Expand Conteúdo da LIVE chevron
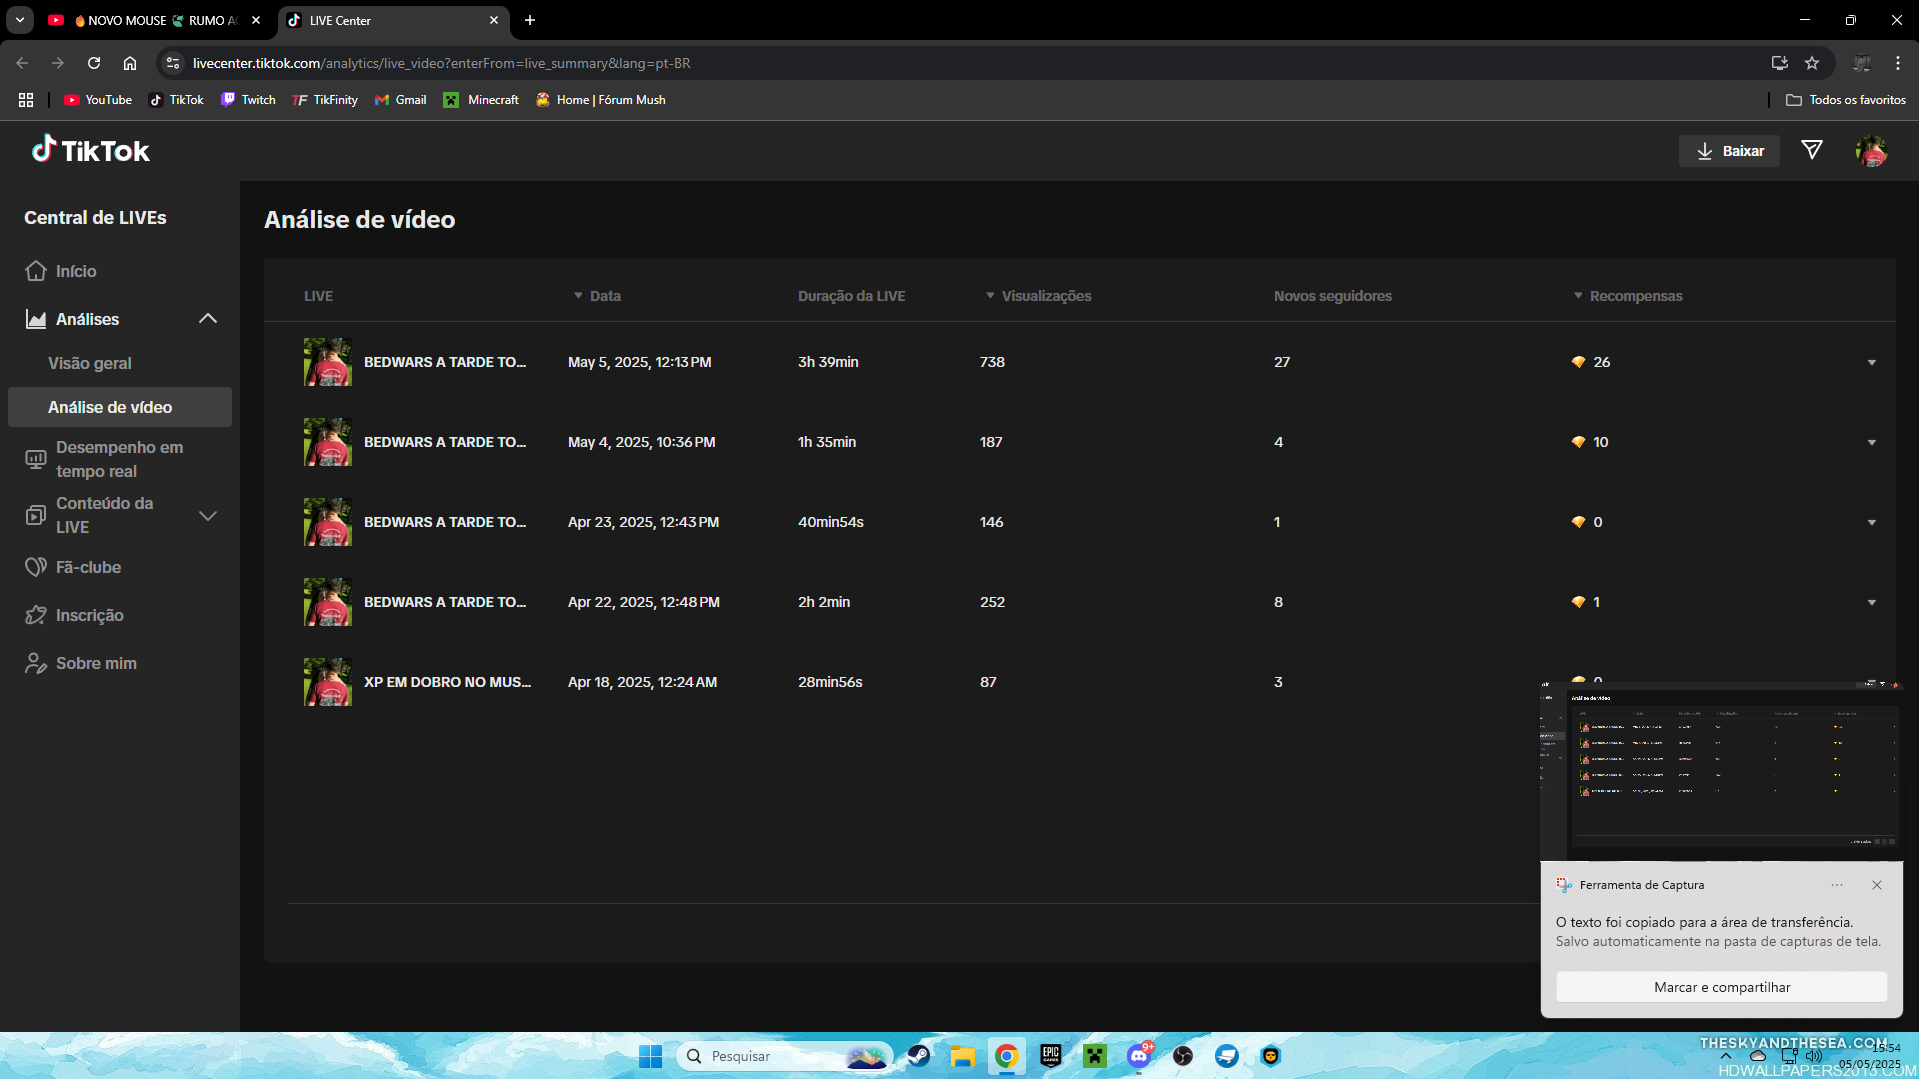 (208, 516)
